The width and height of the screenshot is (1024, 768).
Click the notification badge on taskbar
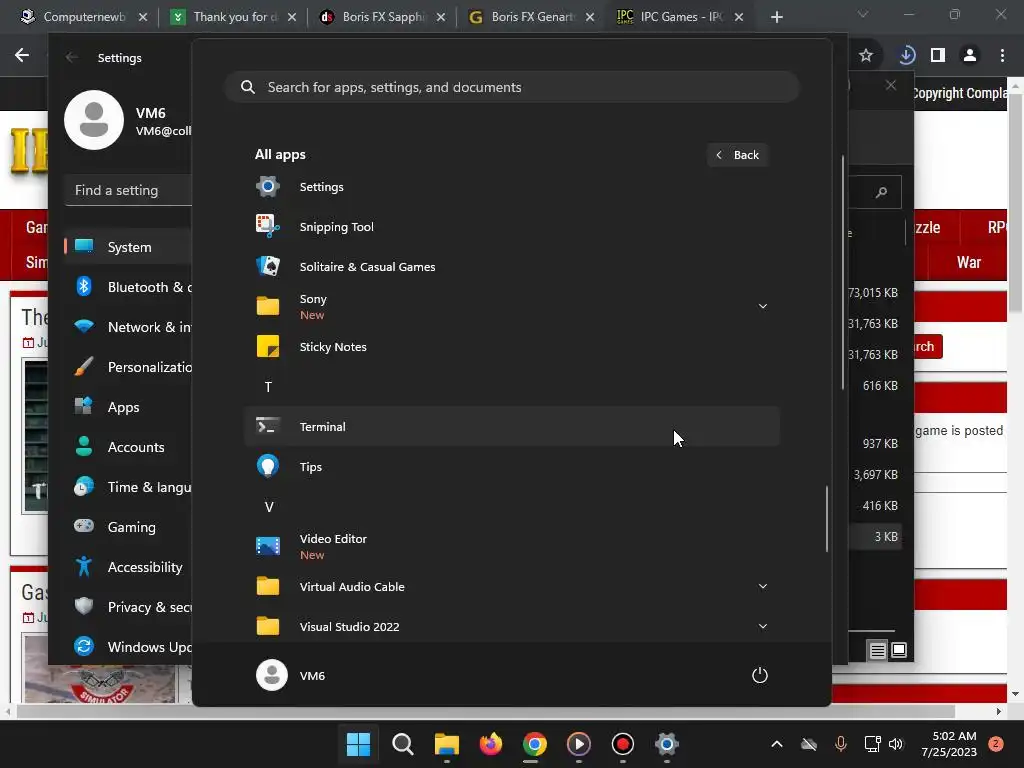pos(996,744)
